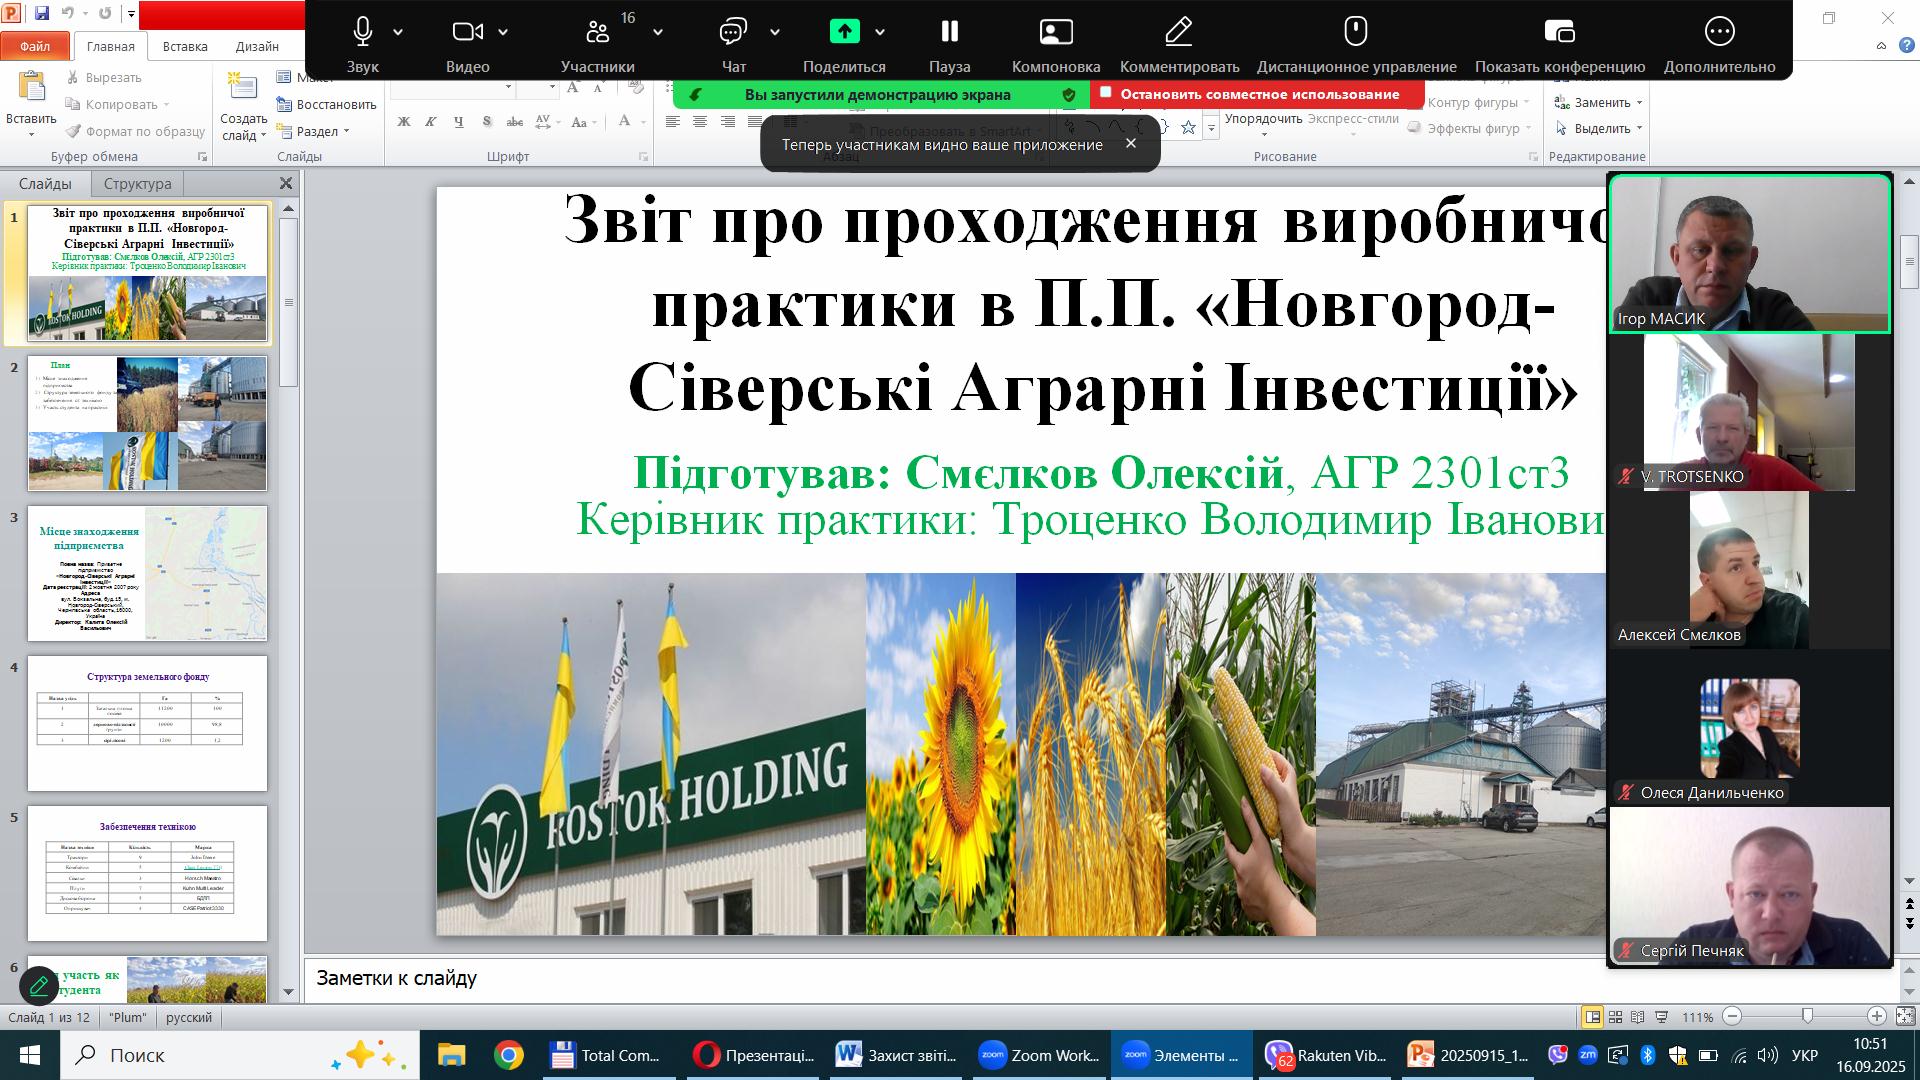The image size is (1920, 1080).
Task: Open the Выделить select dropdown
Action: [x=1598, y=128]
